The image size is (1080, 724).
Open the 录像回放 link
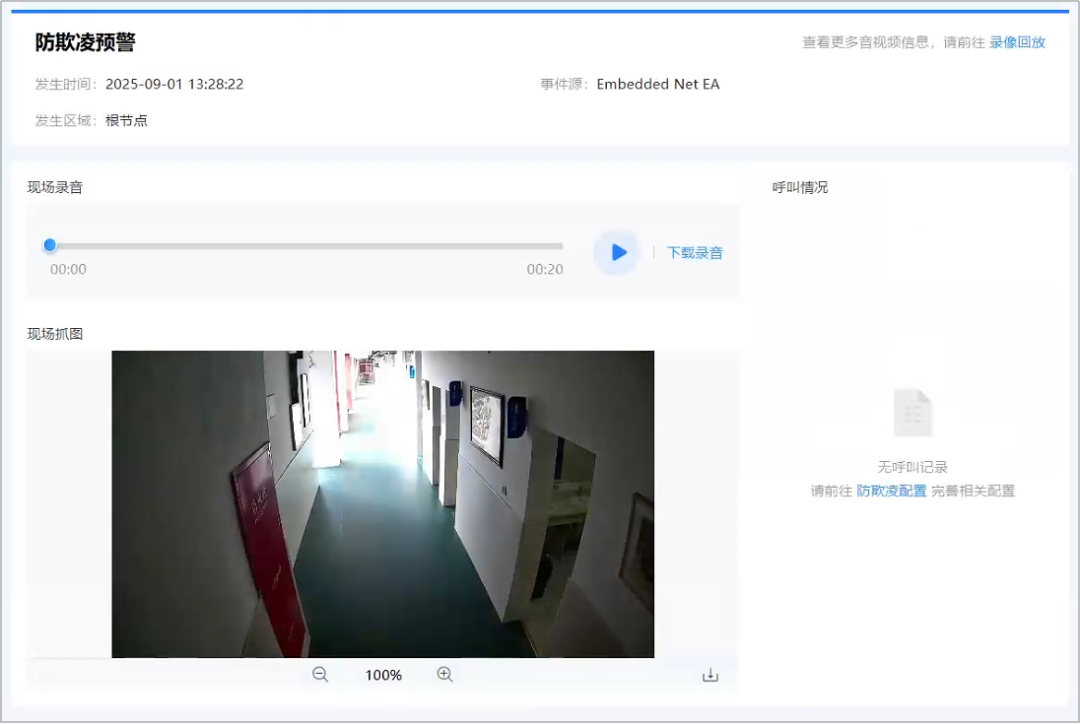click(1017, 42)
